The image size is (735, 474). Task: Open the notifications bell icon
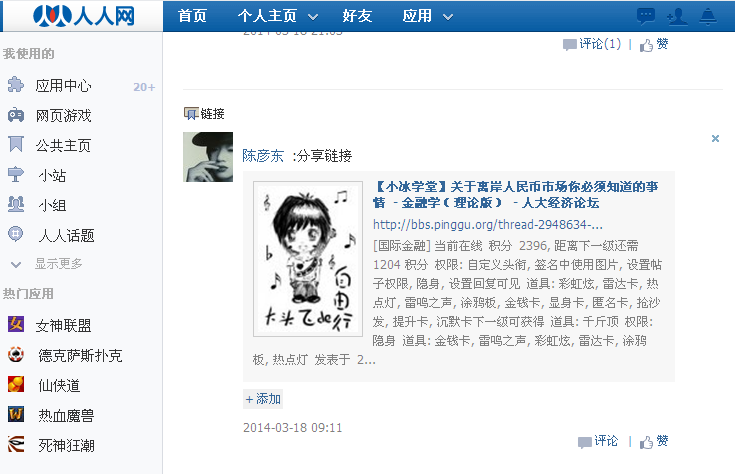click(708, 16)
